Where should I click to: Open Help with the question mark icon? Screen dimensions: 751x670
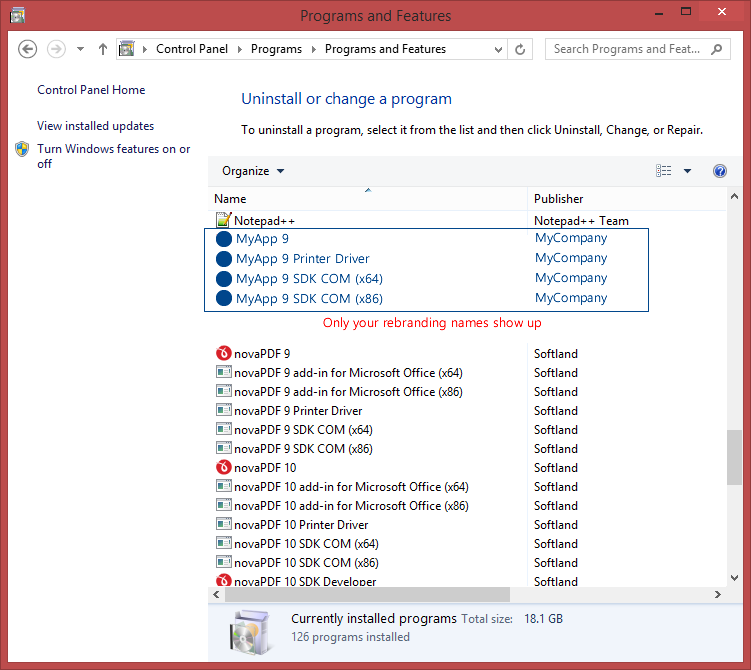pyautogui.click(x=720, y=171)
